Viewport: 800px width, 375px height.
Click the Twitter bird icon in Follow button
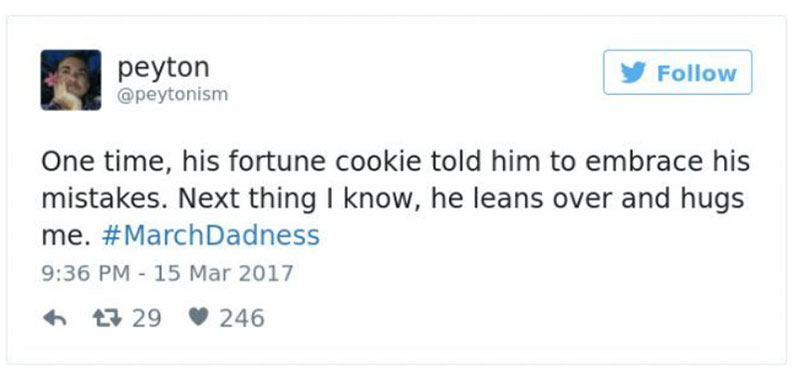[633, 72]
